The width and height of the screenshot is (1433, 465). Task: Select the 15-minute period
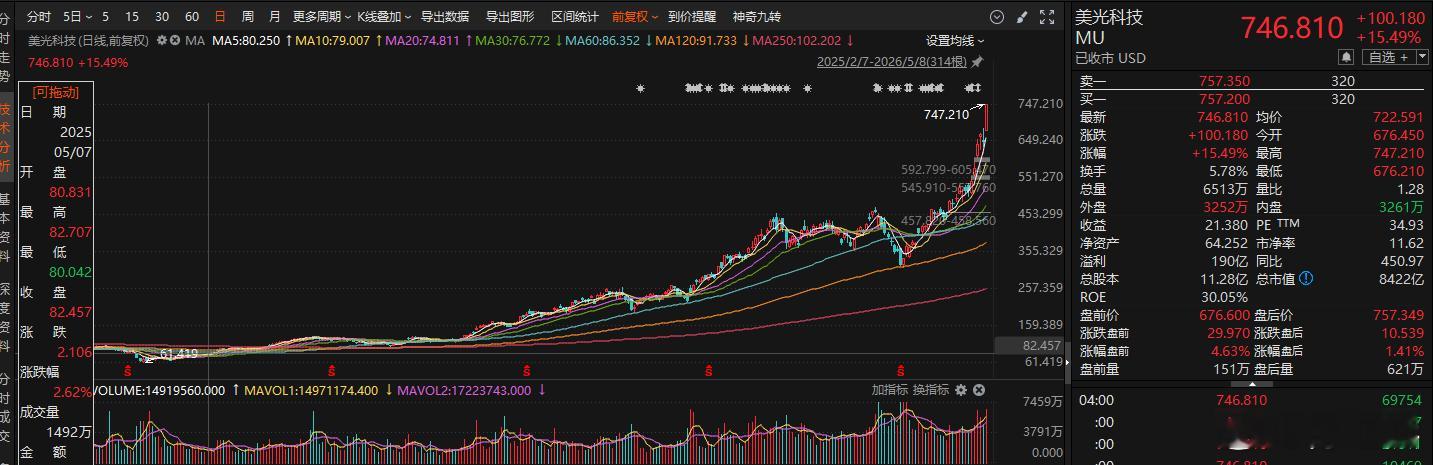click(134, 17)
